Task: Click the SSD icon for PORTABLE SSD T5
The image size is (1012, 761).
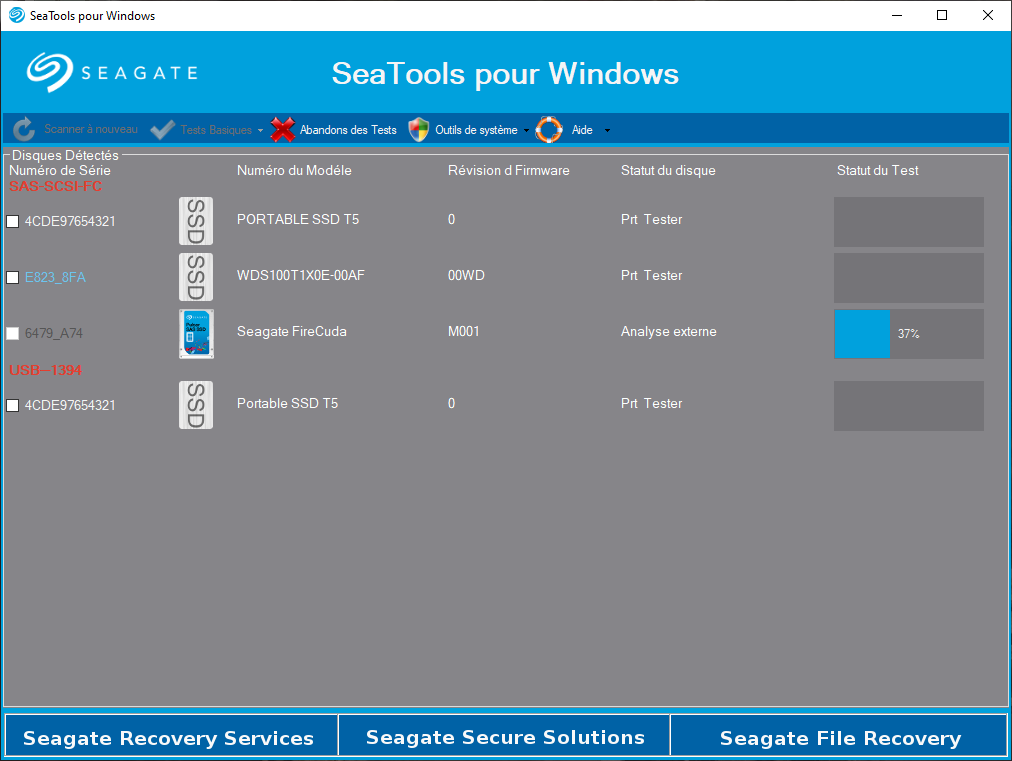Action: coord(196,221)
